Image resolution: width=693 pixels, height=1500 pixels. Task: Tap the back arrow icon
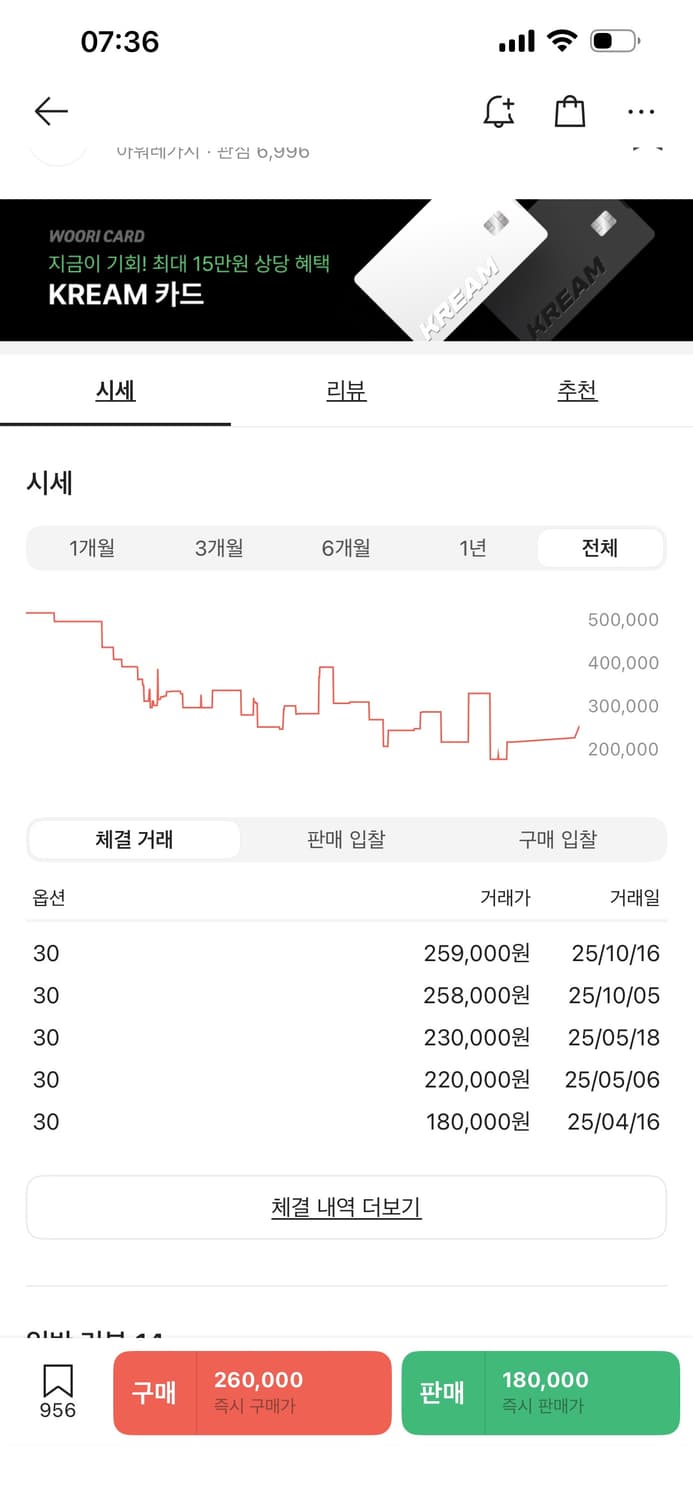click(x=51, y=111)
